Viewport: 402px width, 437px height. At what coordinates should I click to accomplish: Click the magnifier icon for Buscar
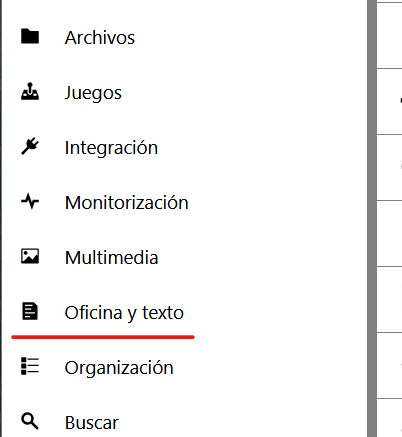30,421
